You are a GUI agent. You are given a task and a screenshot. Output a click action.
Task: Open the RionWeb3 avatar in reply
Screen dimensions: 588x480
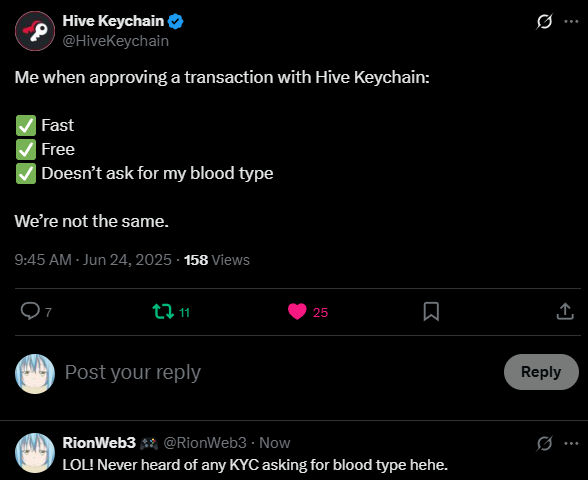pyautogui.click(x=35, y=453)
